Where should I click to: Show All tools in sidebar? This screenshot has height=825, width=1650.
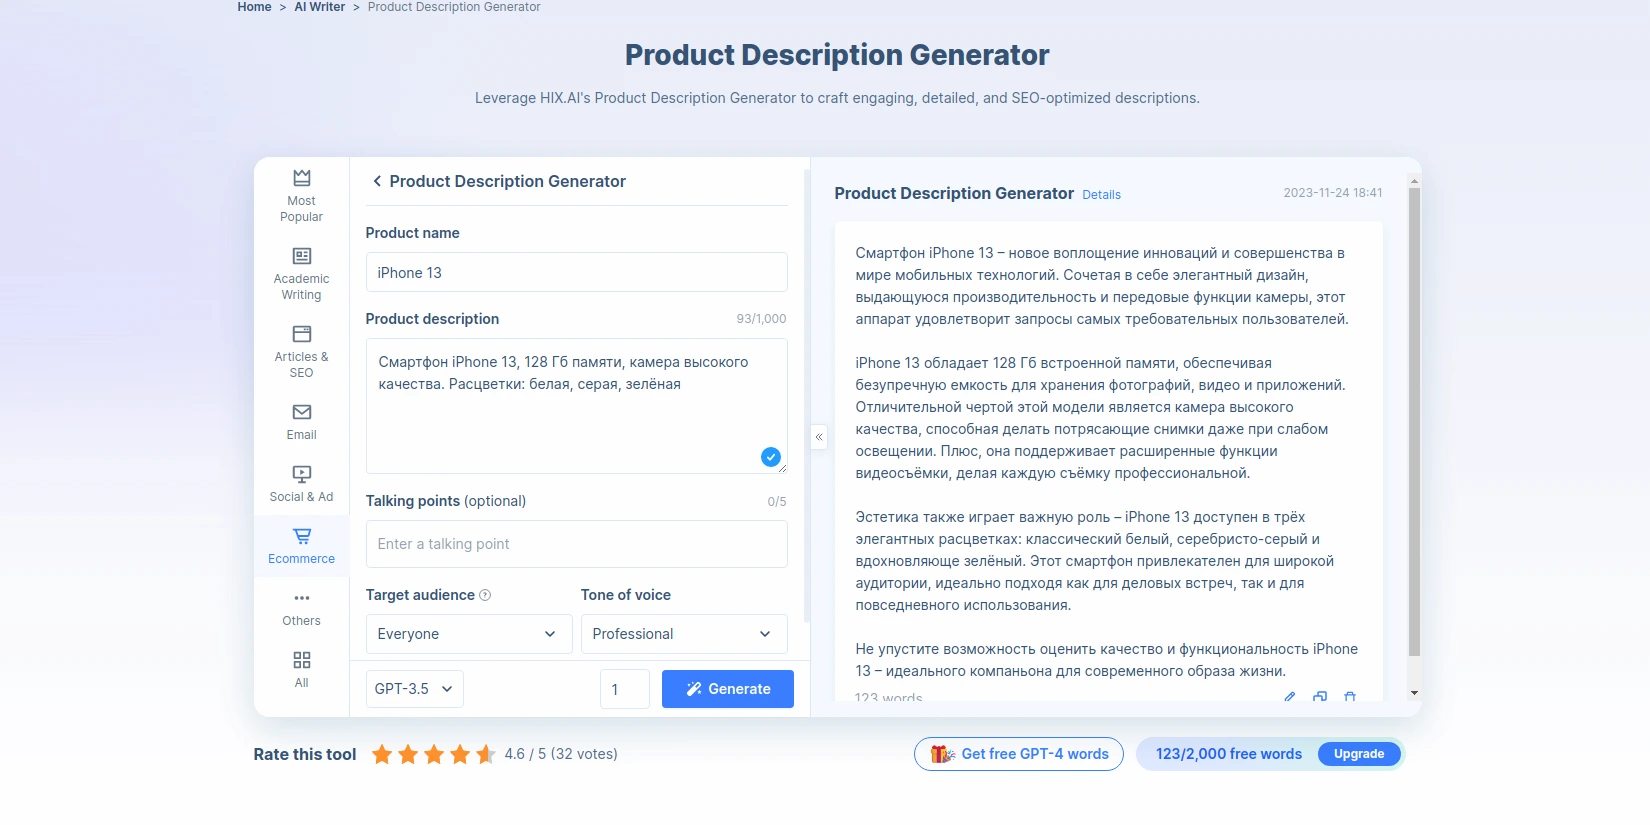click(301, 669)
